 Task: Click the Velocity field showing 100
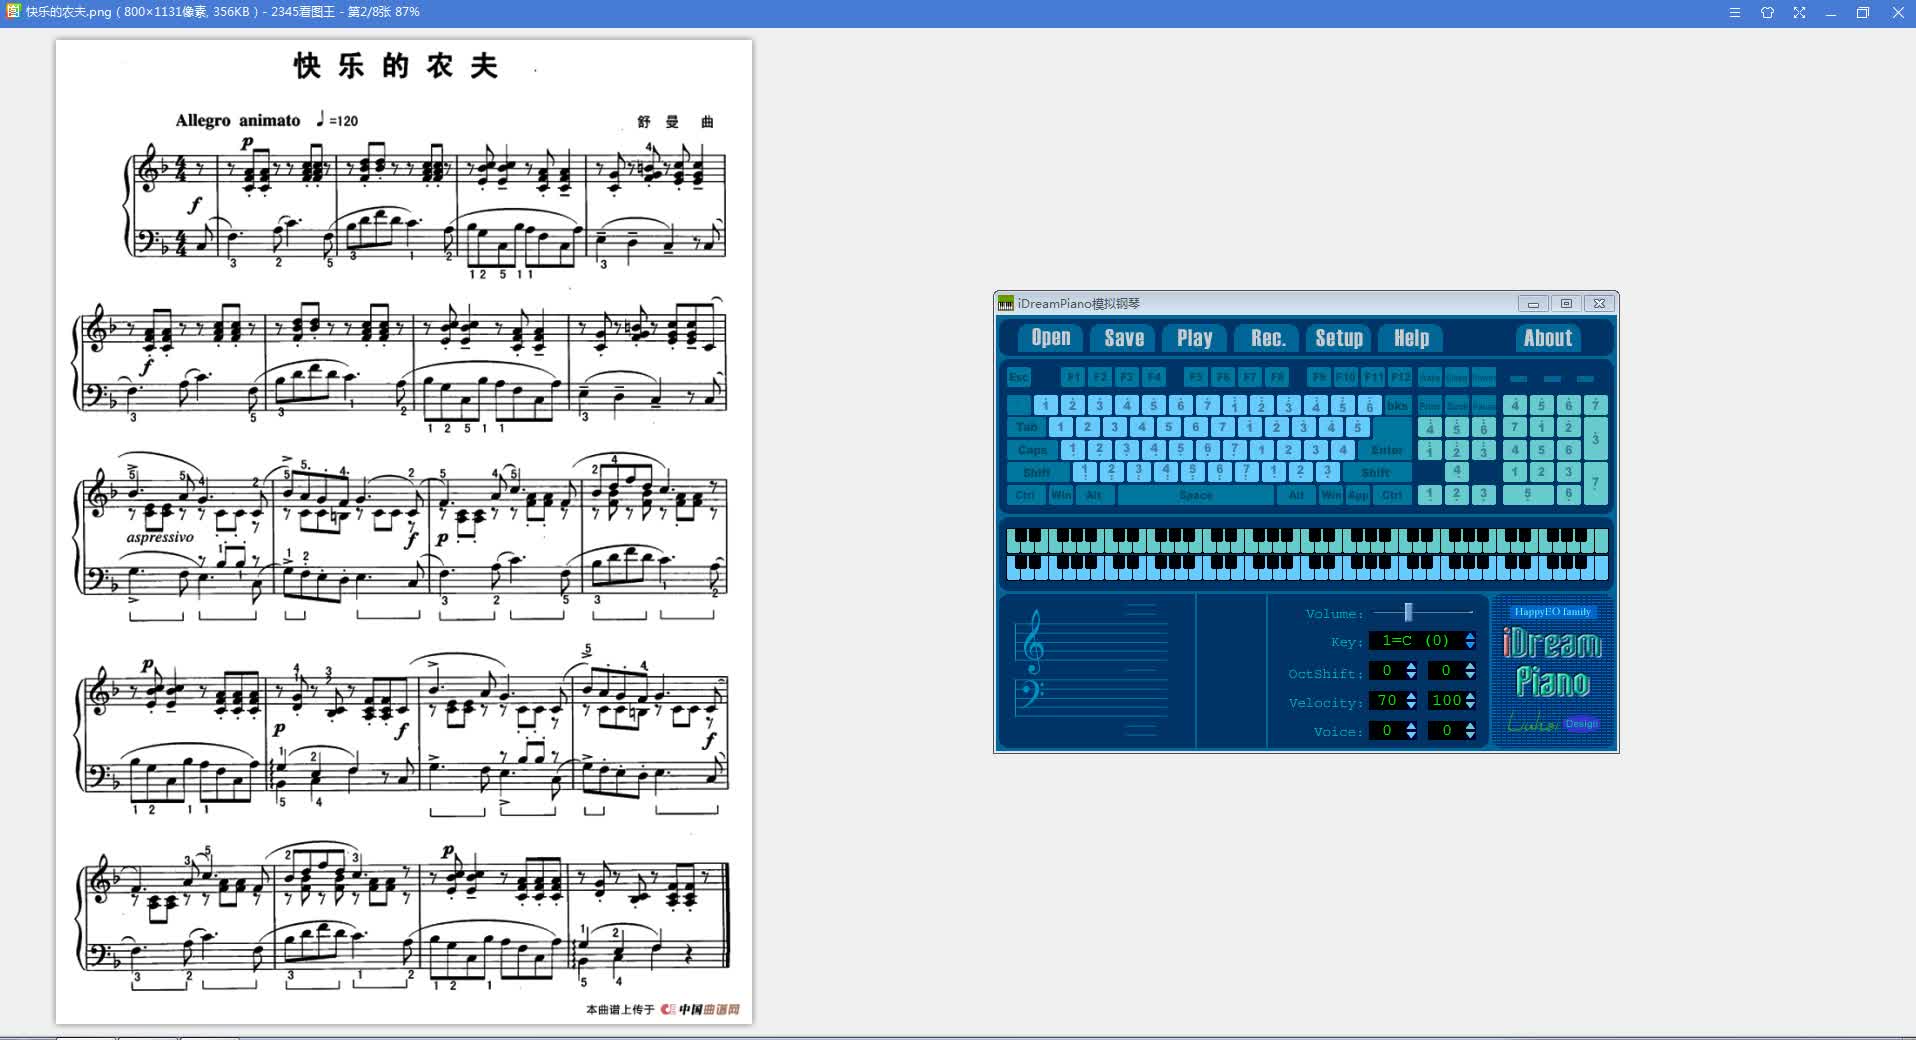[x=1446, y=701]
